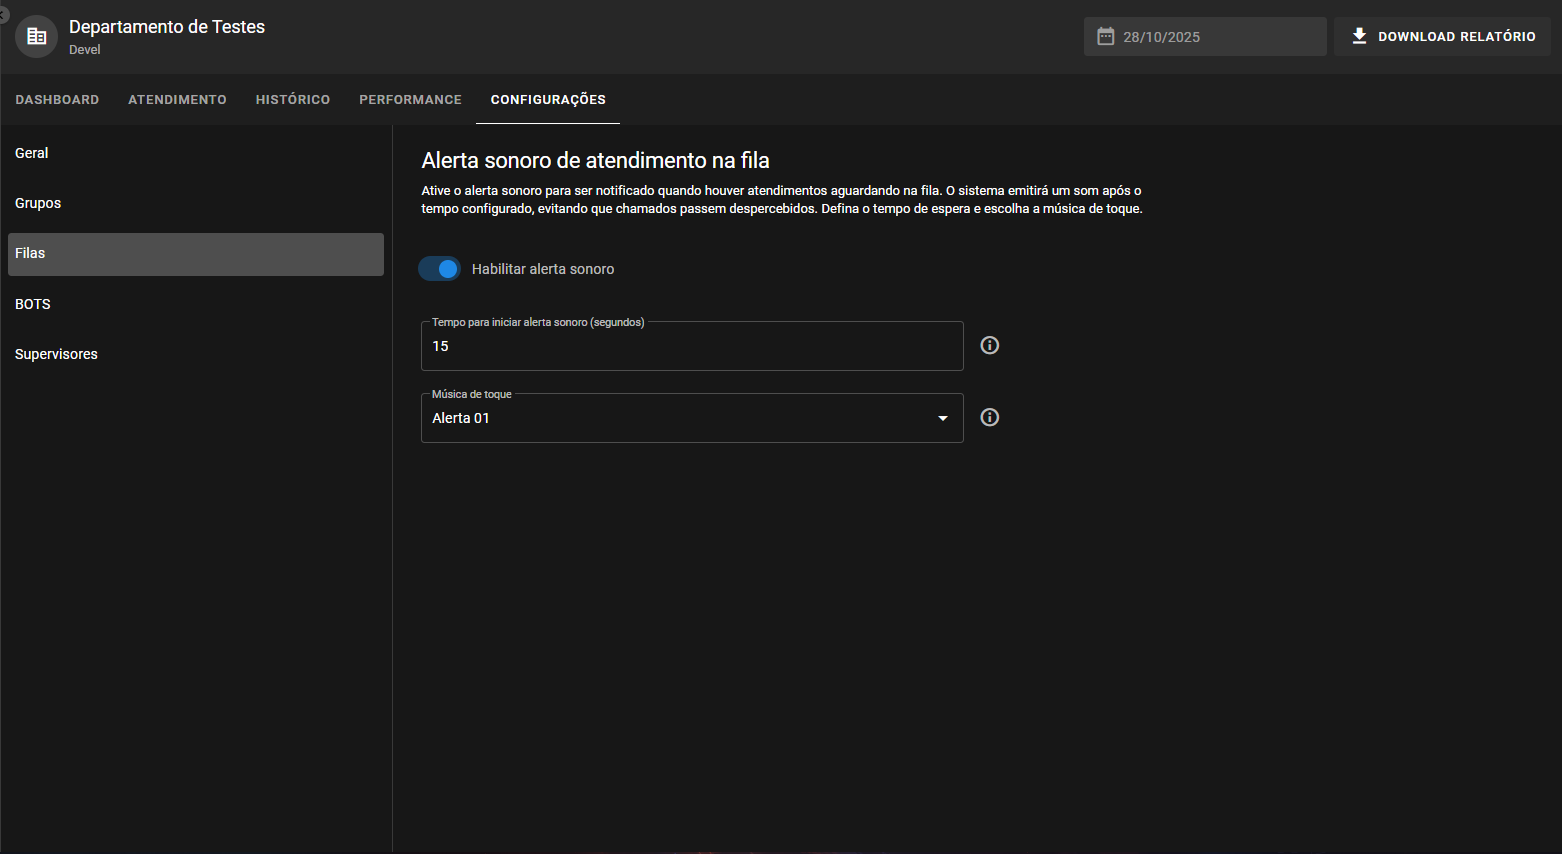Open the BOTS settings section
The width and height of the screenshot is (1562, 854).
pyautogui.click(x=33, y=304)
